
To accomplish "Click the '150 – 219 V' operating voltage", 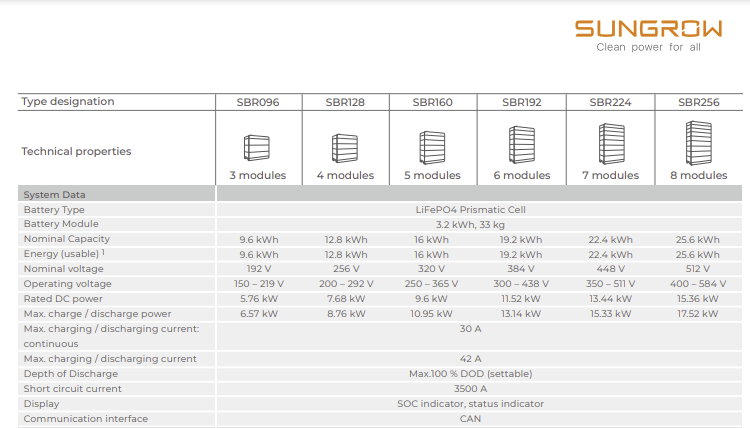I will 259,284.
